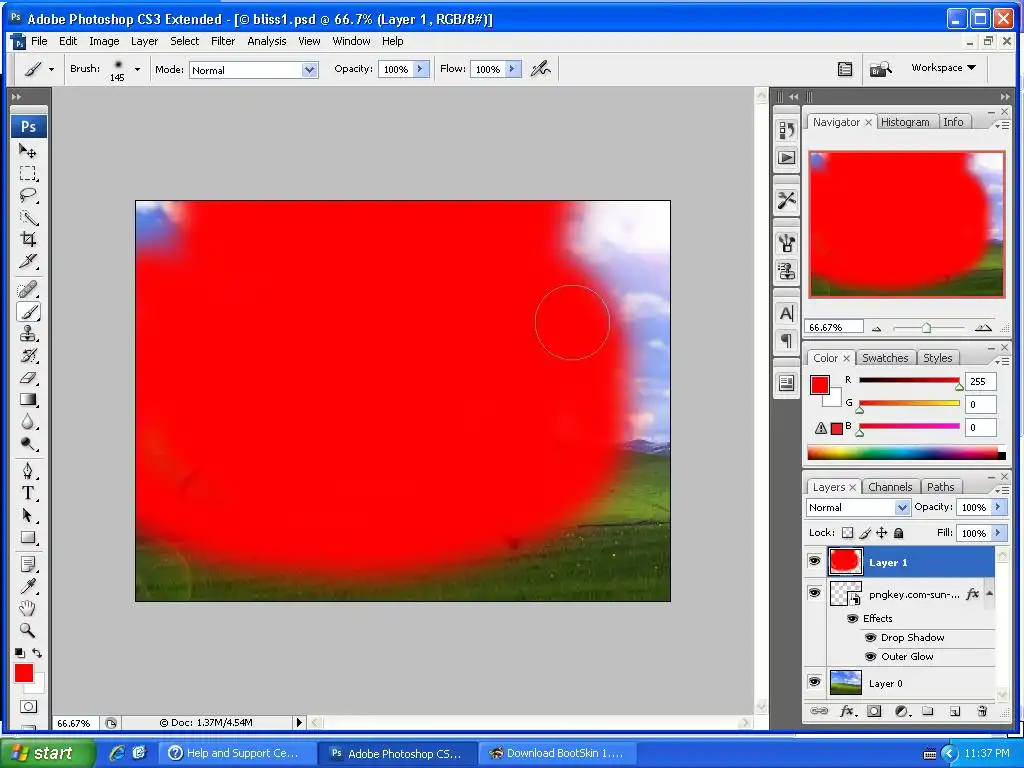
Task: Hide Layer 1 visibility eye
Action: pyautogui.click(x=814, y=561)
